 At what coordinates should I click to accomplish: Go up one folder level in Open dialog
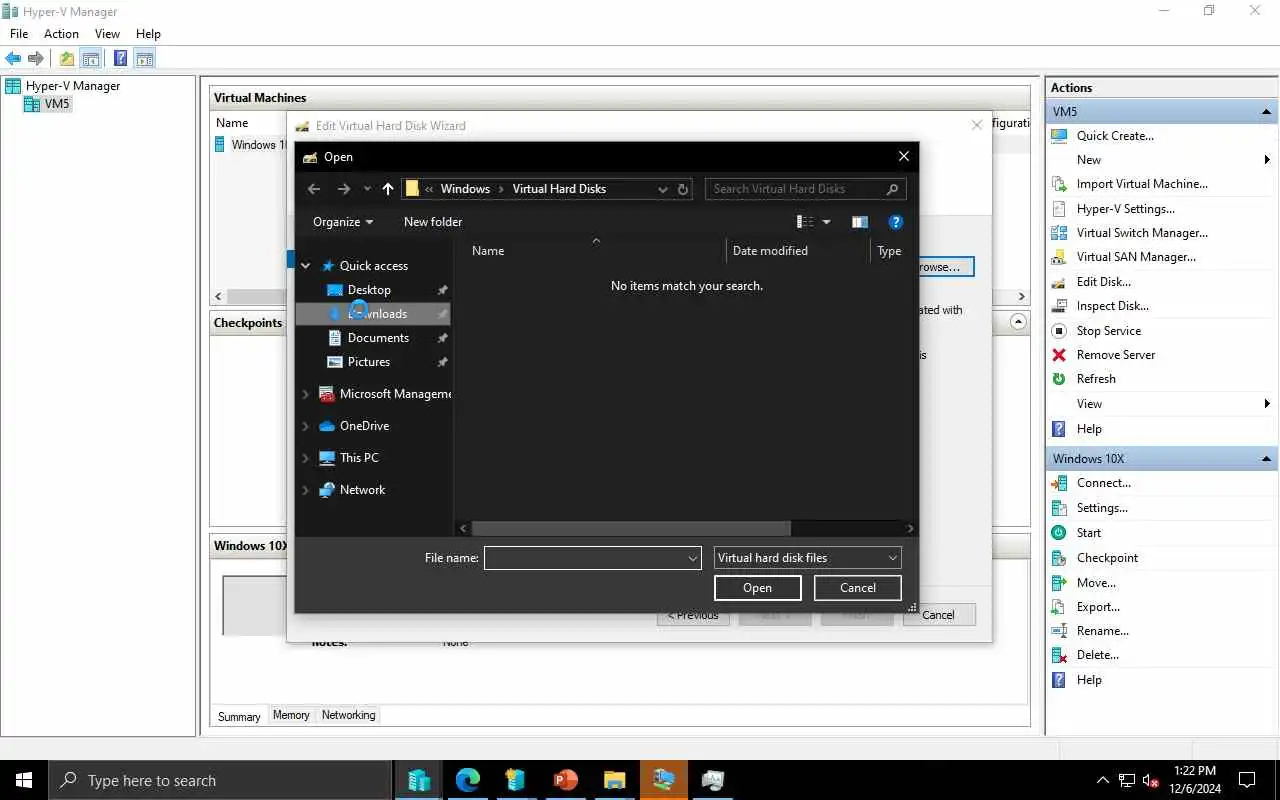pyautogui.click(x=388, y=189)
